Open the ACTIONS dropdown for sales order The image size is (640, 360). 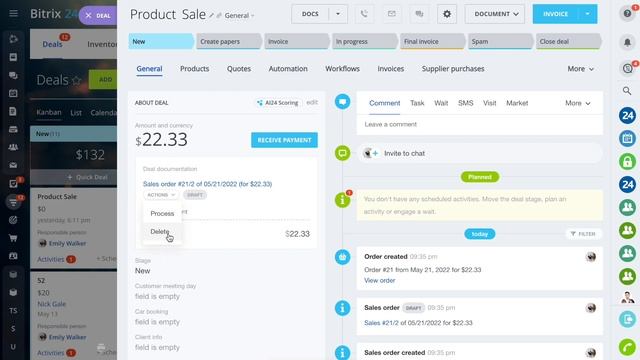(161, 195)
